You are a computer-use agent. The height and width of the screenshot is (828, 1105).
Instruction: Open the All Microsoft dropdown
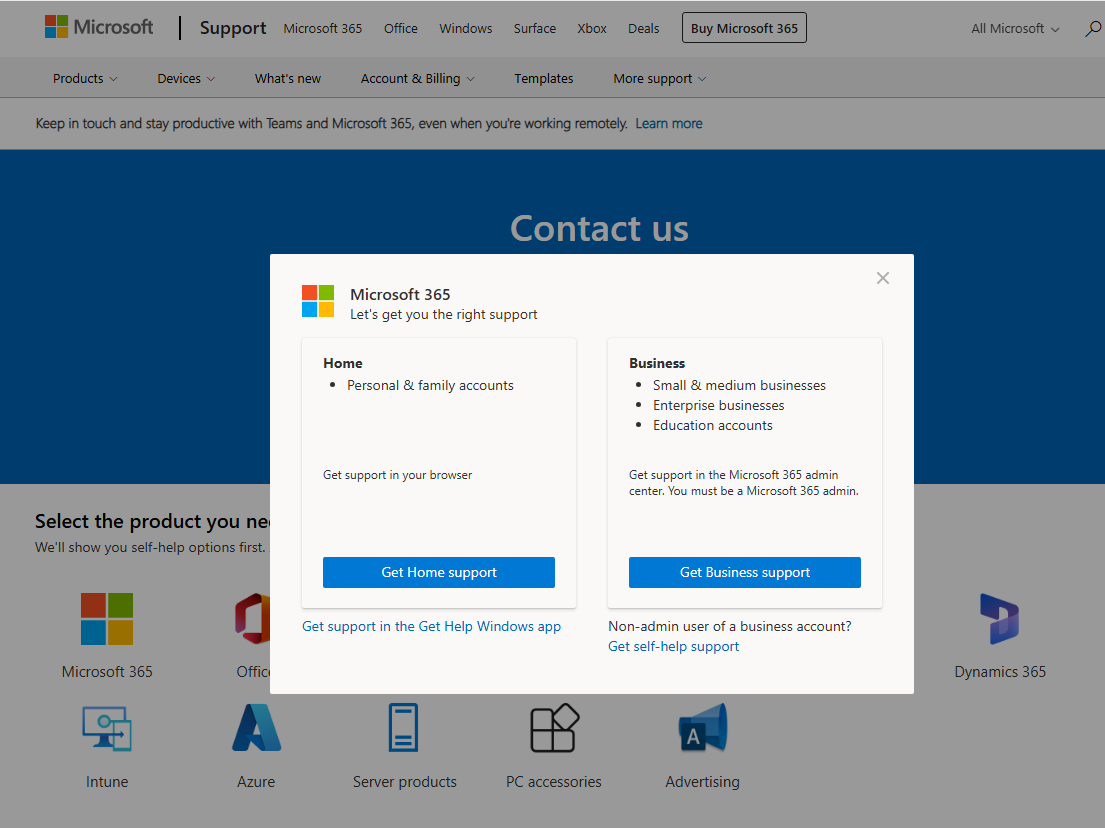pyautogui.click(x=1015, y=28)
